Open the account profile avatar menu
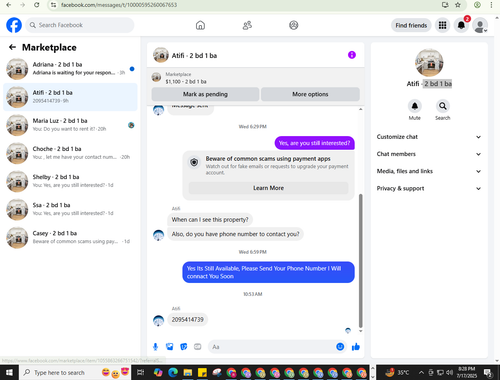Viewport: 500px width, 380px height. (x=480, y=25)
